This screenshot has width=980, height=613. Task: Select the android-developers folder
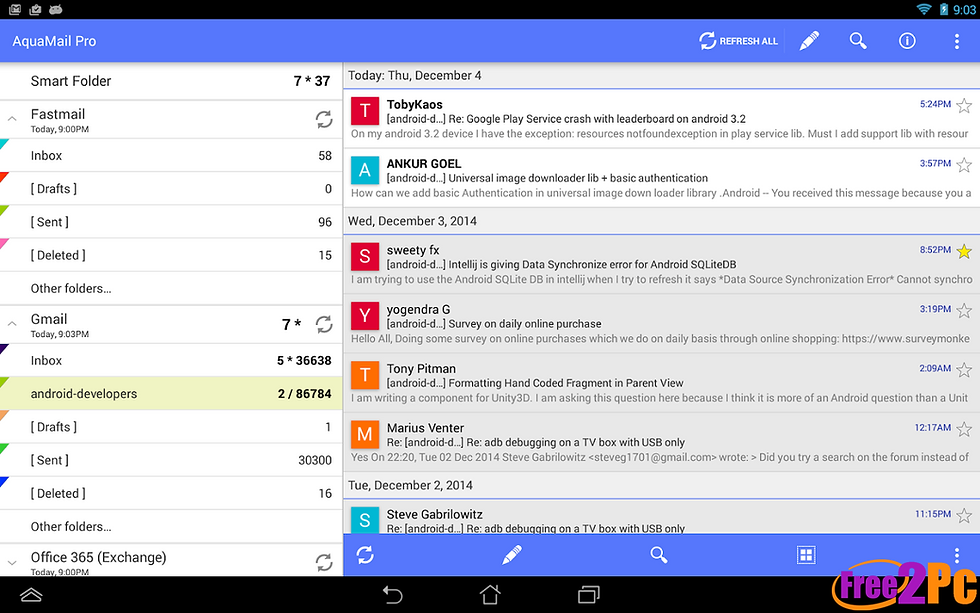171,394
